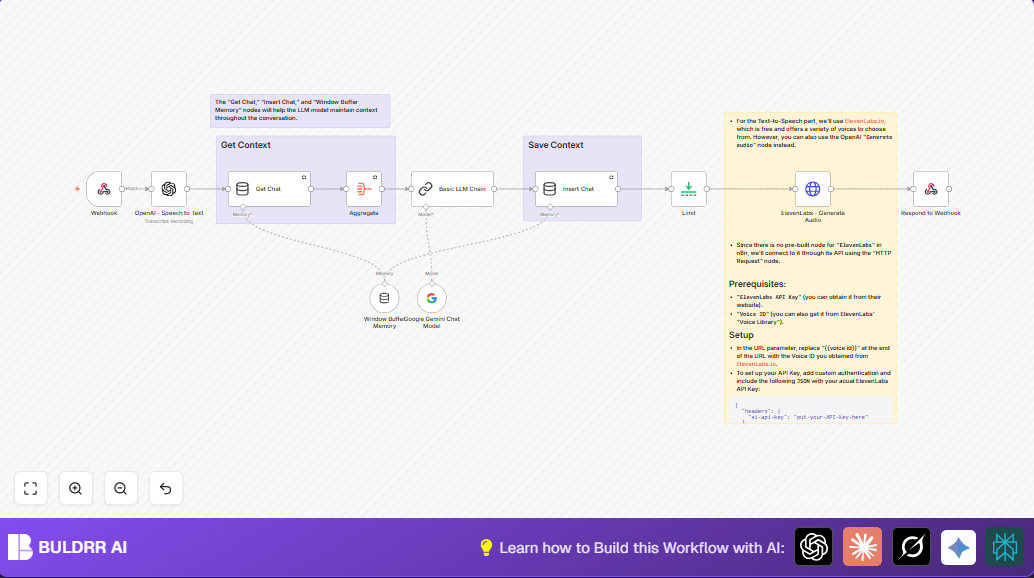Click the BULDRR AI logo
Screen dimensions: 1034x578
click(x=67, y=547)
